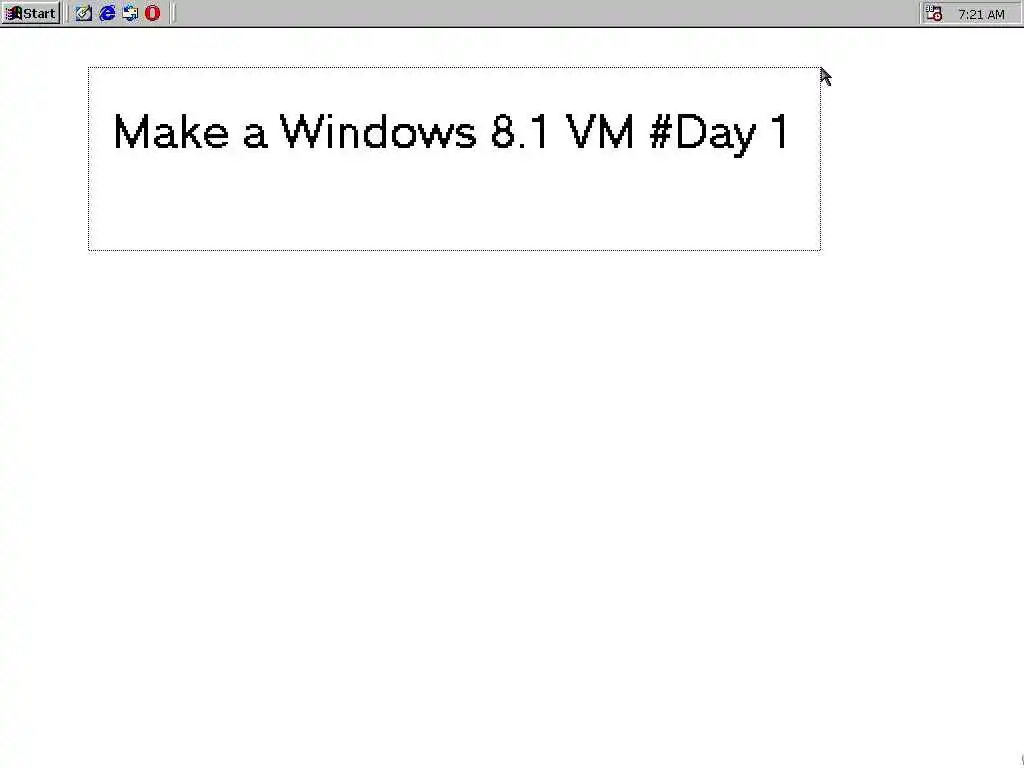Click the word "Make" in the text box

172,132
